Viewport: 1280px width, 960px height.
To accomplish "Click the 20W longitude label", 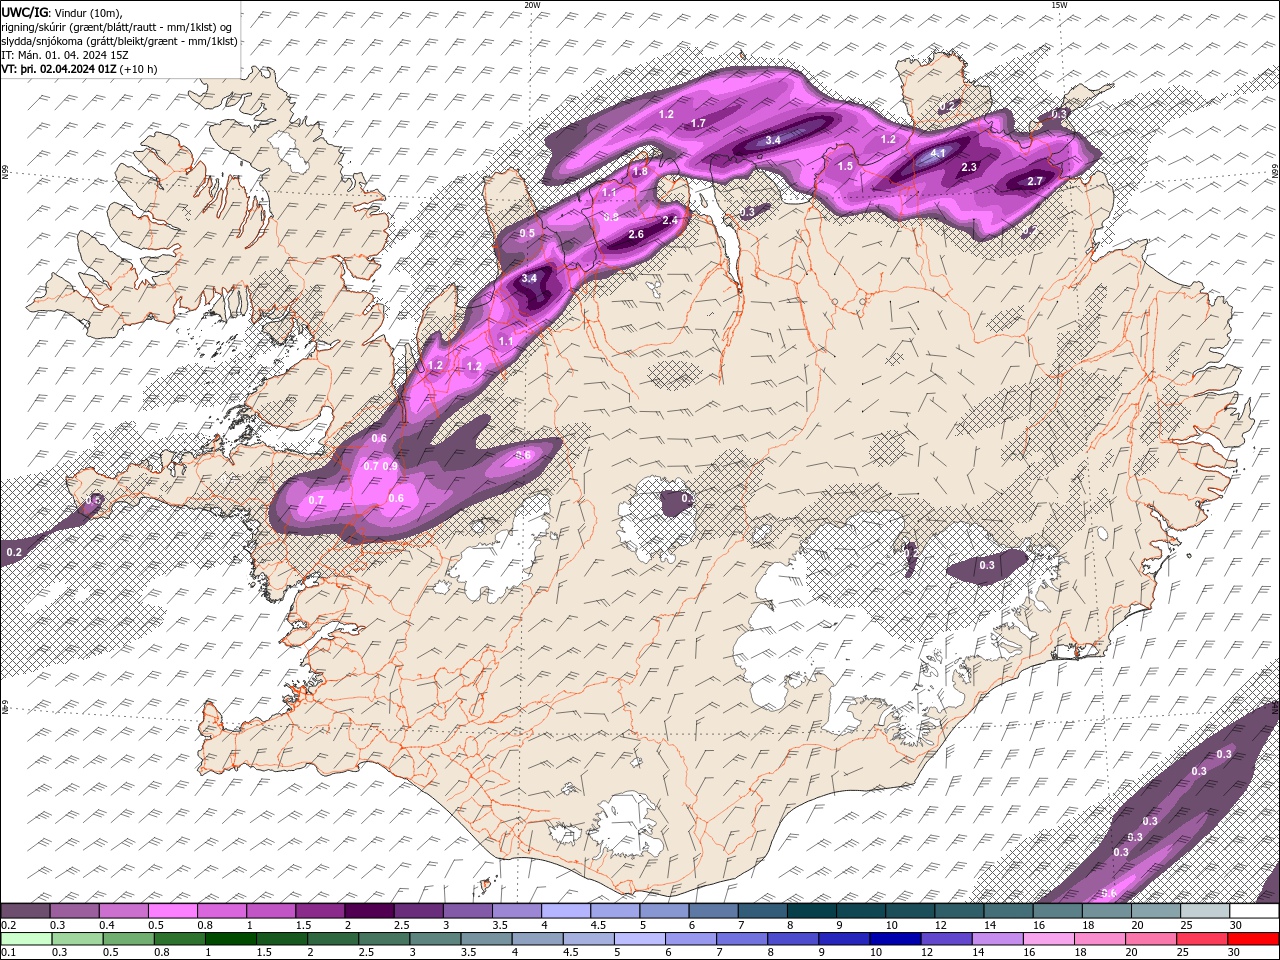I will 532,5.
